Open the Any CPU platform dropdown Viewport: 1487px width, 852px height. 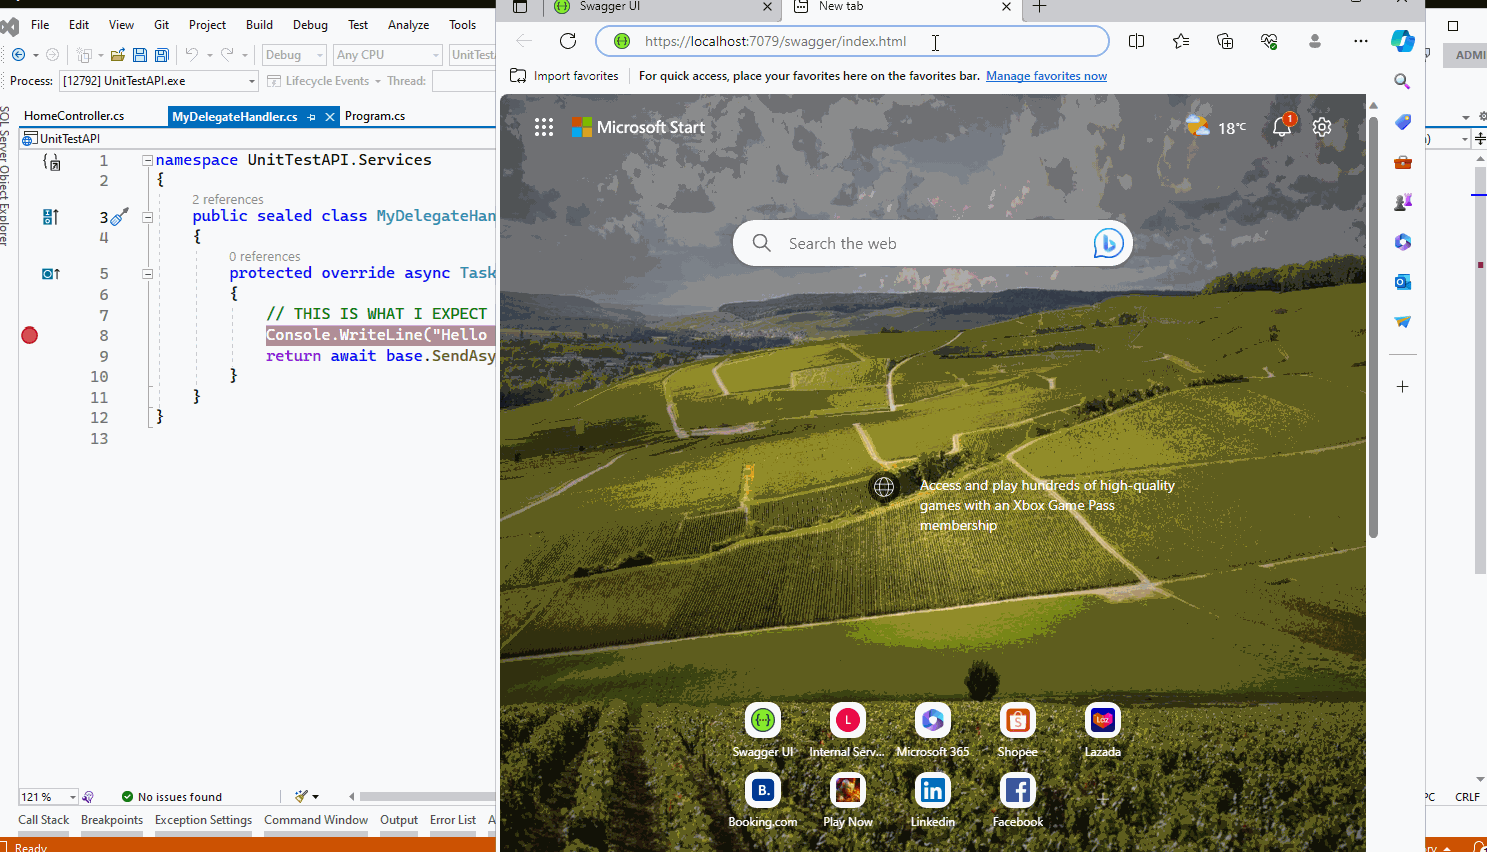click(x=388, y=55)
